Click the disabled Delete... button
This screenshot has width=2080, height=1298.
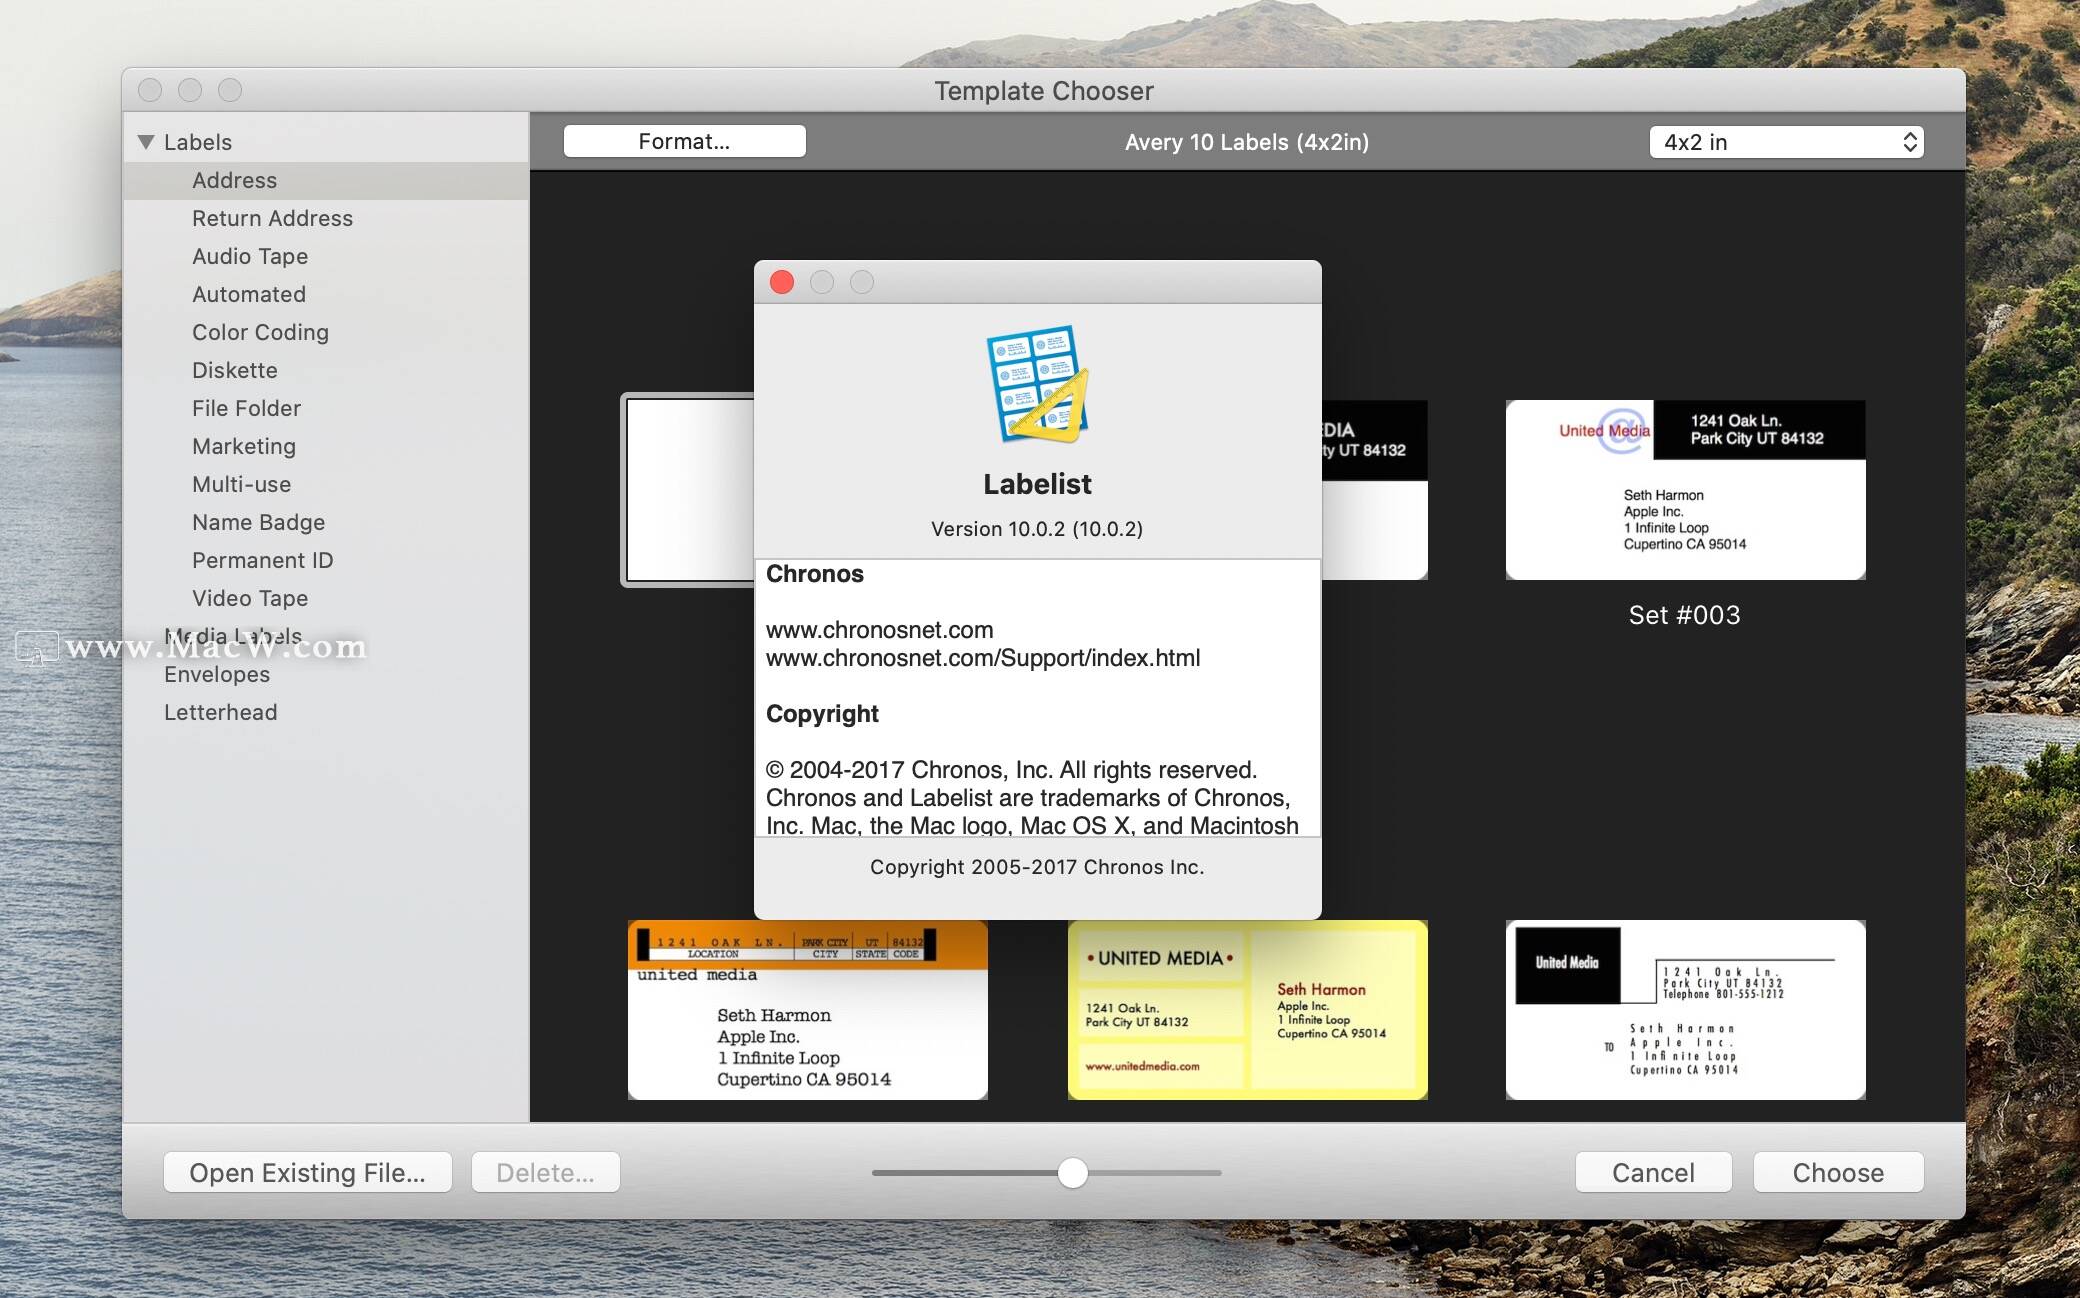tap(545, 1172)
